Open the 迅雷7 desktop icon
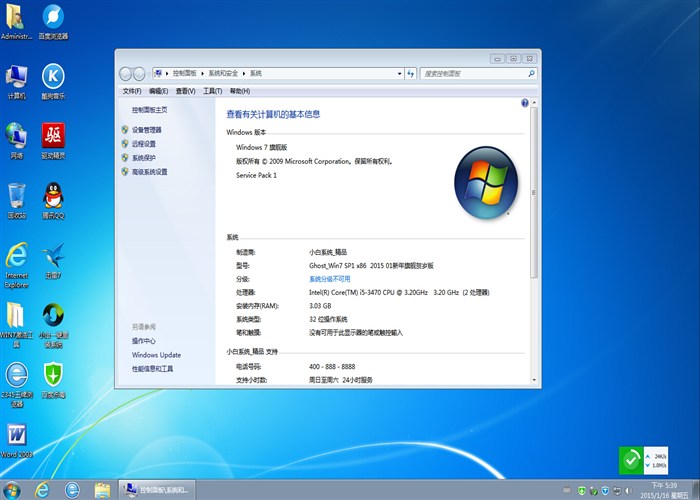 click(x=53, y=259)
